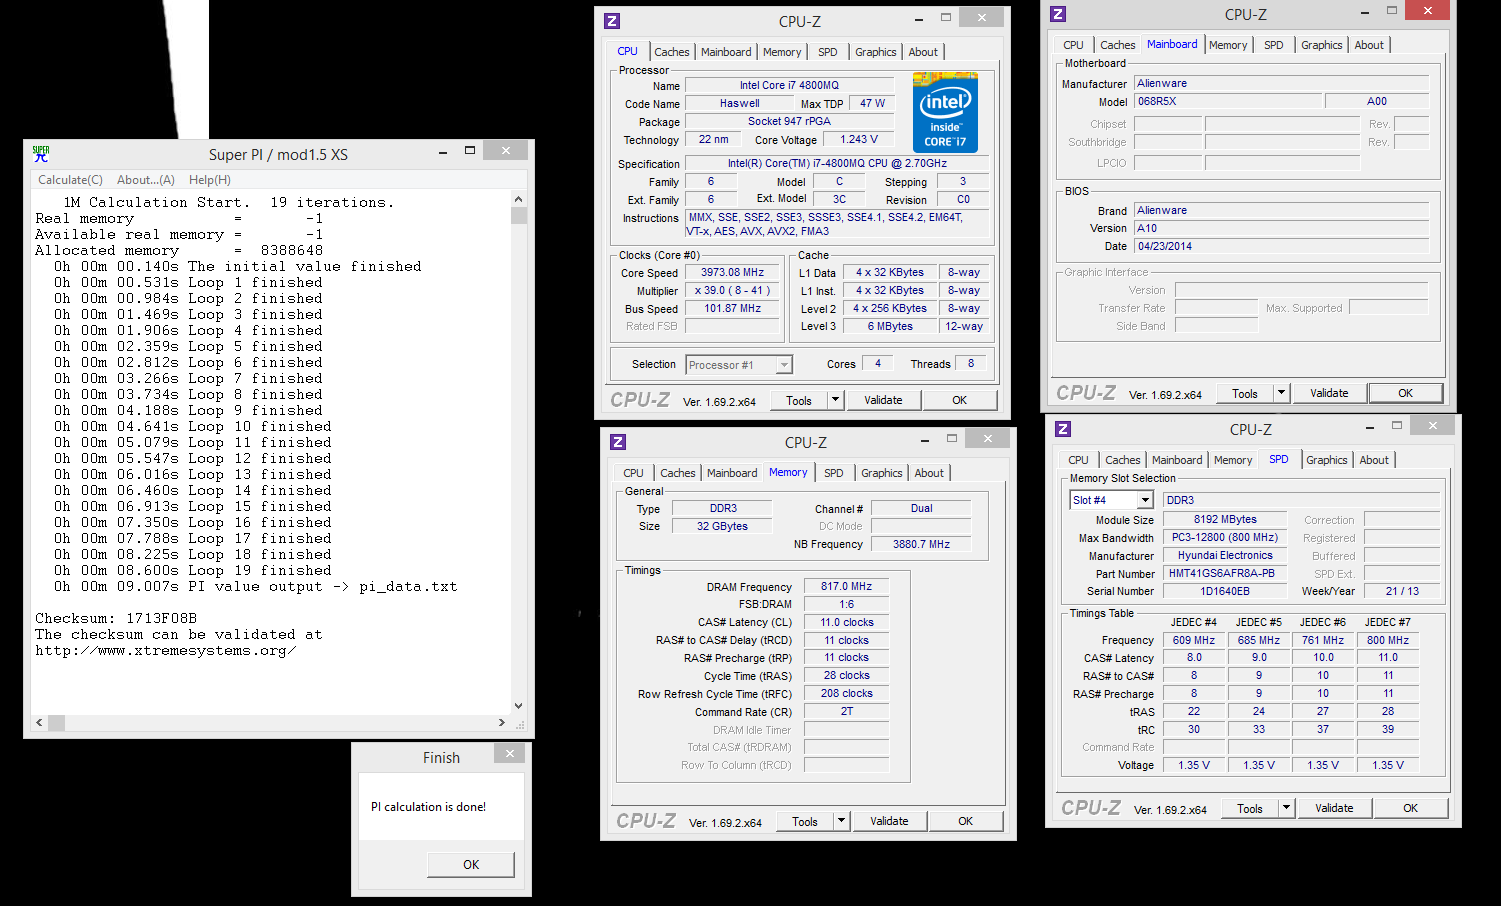This screenshot has width=1501, height=906.
Task: Click the CPU-Z icon in the Mainboard window
Action: point(1058,14)
